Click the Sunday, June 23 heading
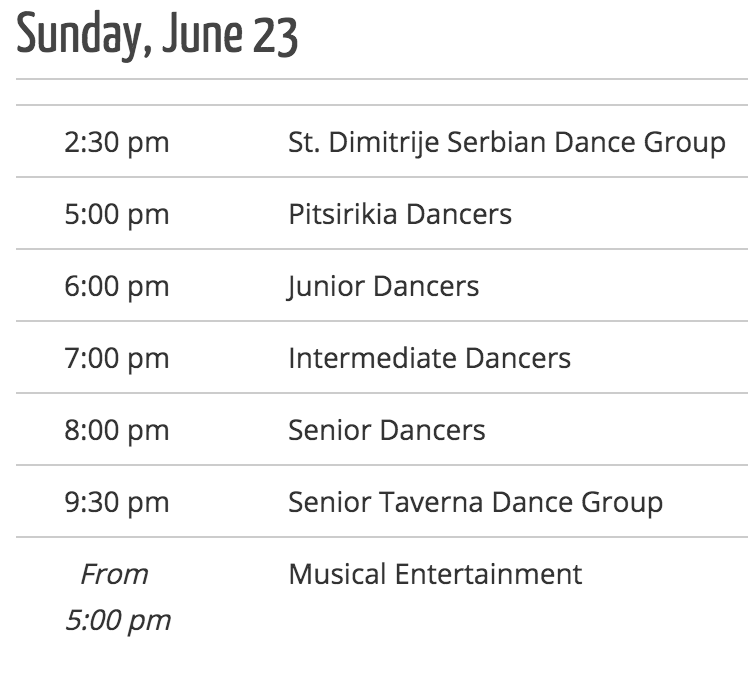 [x=157, y=35]
